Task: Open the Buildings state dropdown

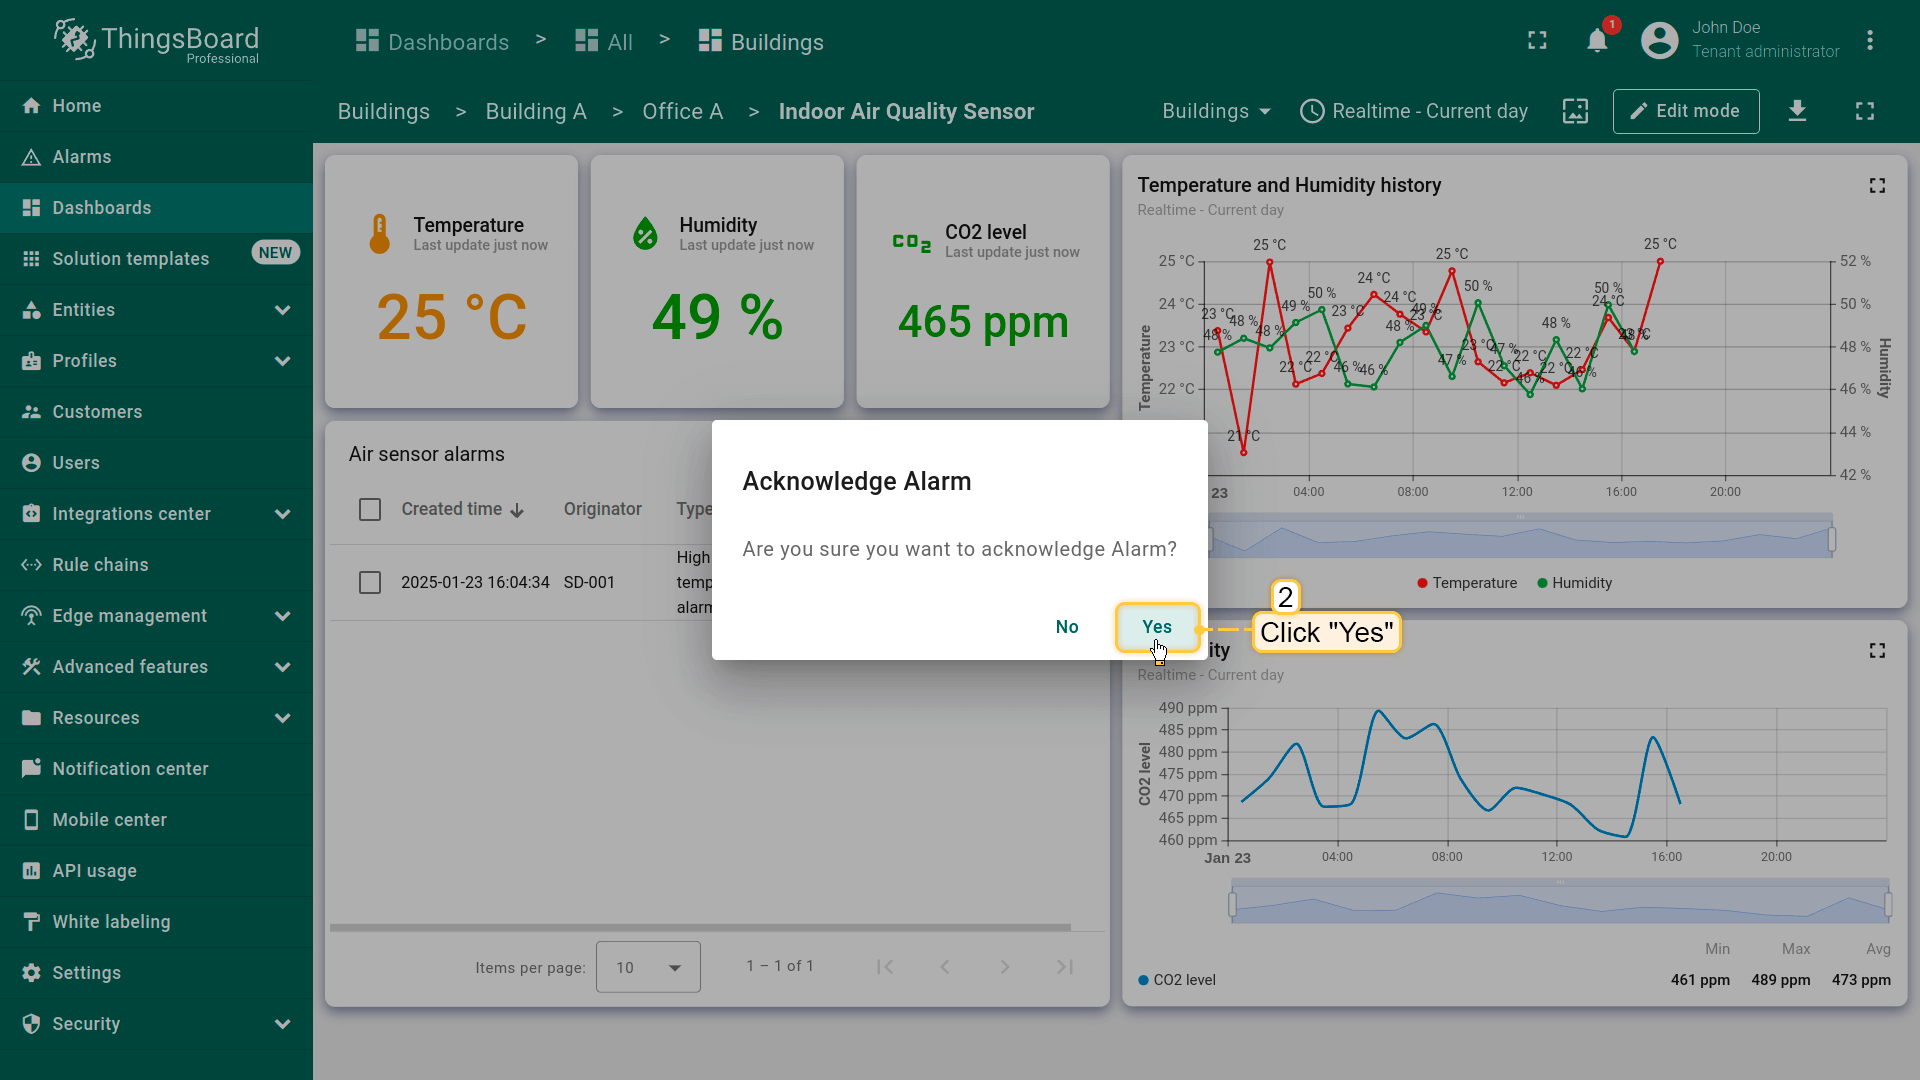Action: pyautogui.click(x=1216, y=111)
